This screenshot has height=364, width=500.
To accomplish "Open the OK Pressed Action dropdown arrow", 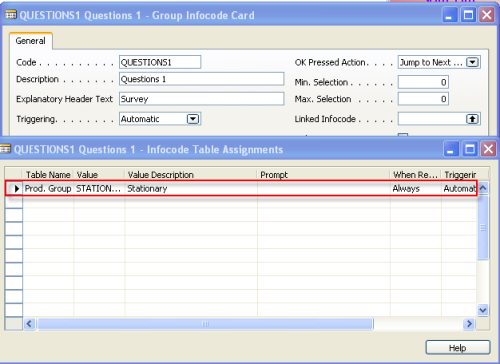I will tap(472, 62).
